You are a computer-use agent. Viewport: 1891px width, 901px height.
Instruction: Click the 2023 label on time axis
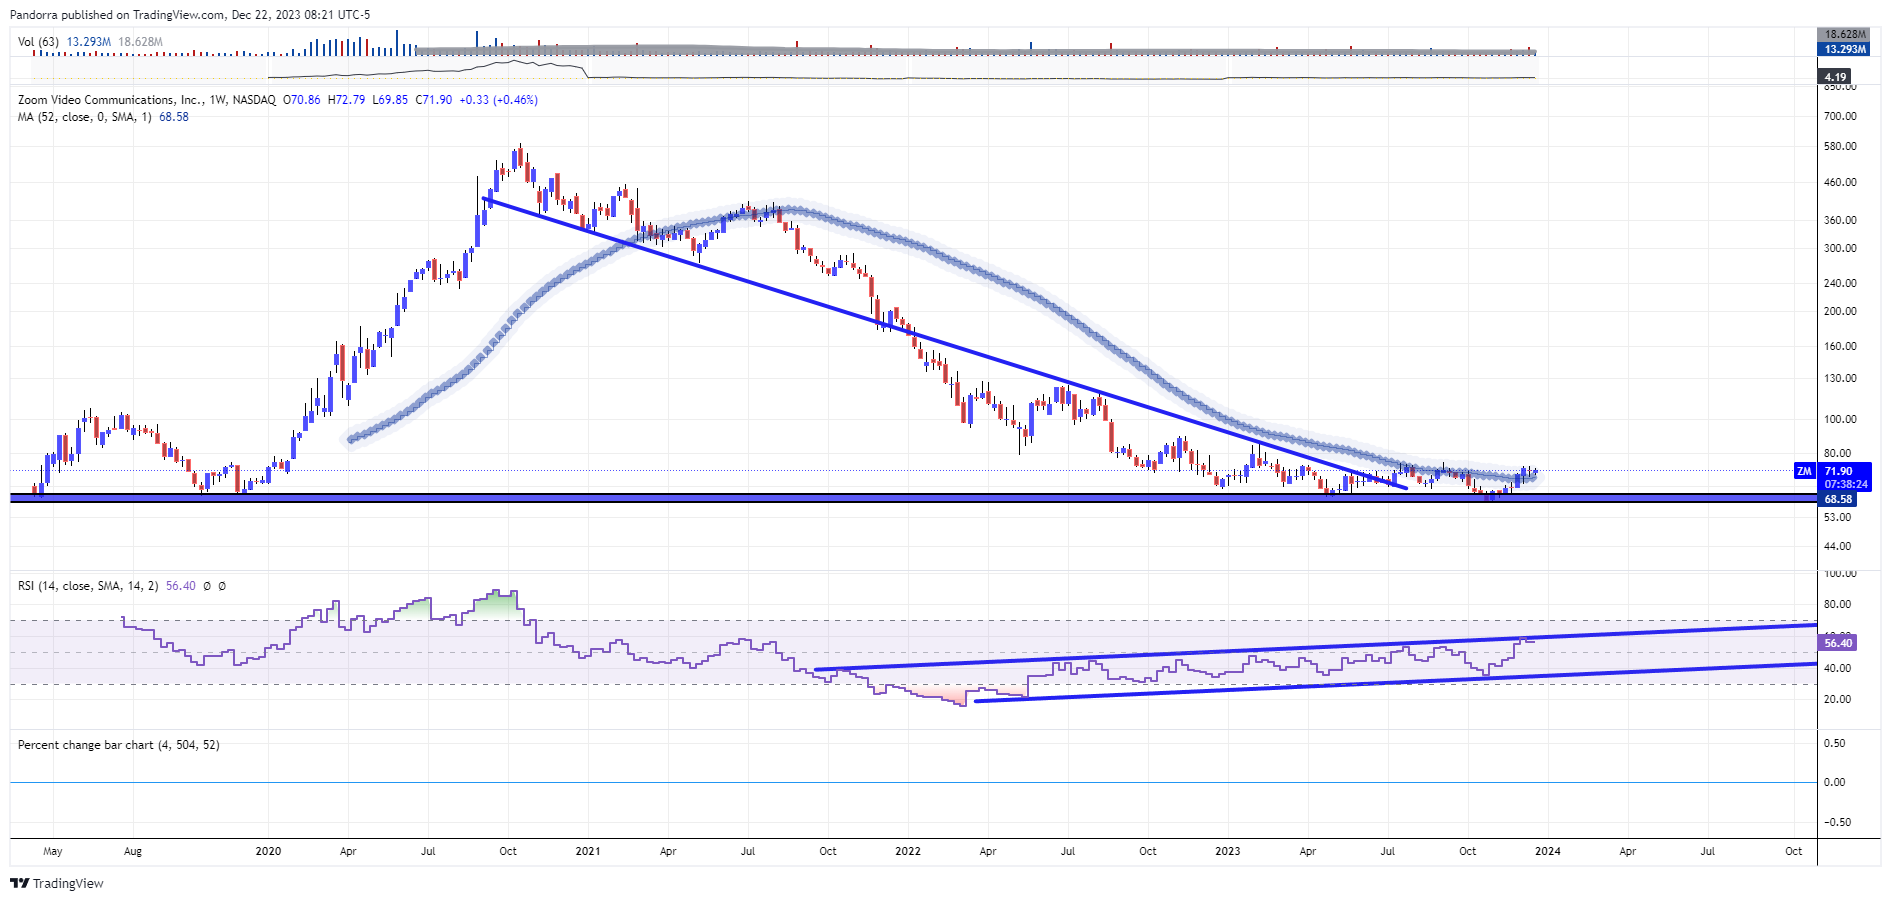tap(1228, 852)
